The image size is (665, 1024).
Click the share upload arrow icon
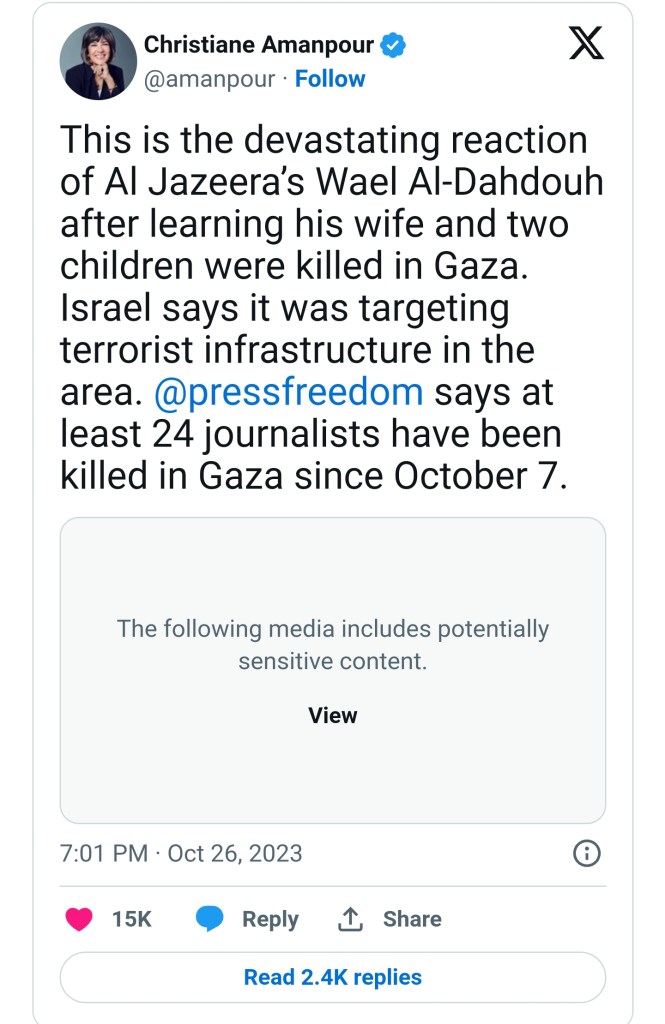(350, 918)
